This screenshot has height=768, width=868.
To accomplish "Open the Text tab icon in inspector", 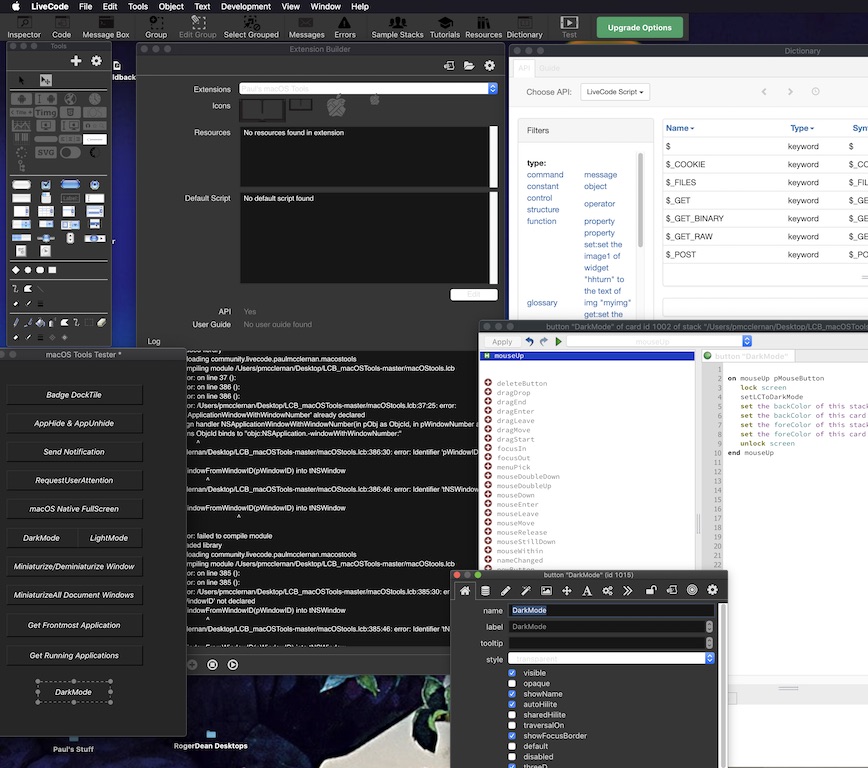I will (x=587, y=591).
